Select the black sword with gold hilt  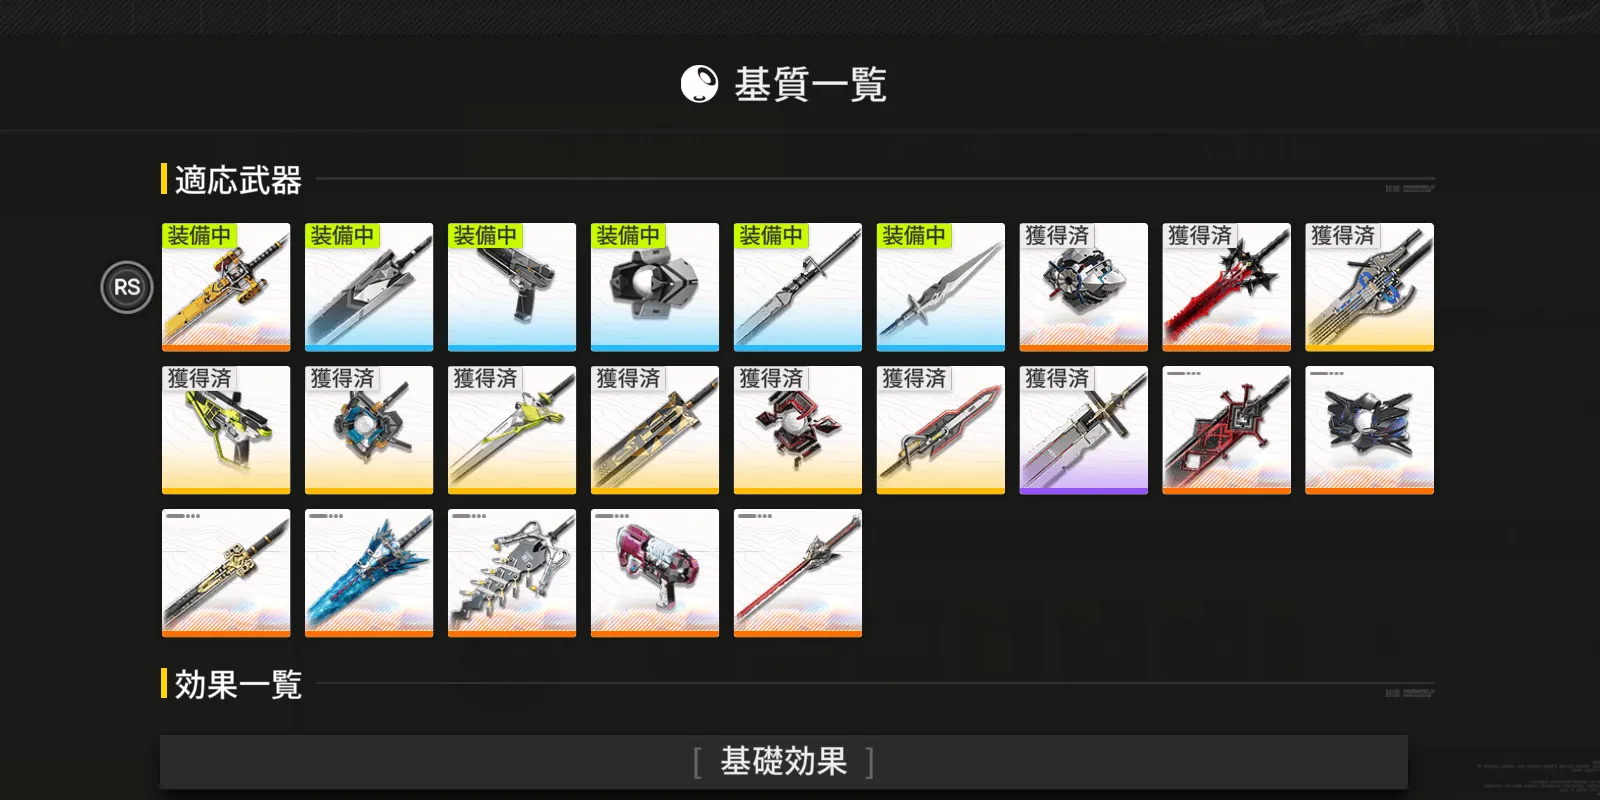point(226,573)
